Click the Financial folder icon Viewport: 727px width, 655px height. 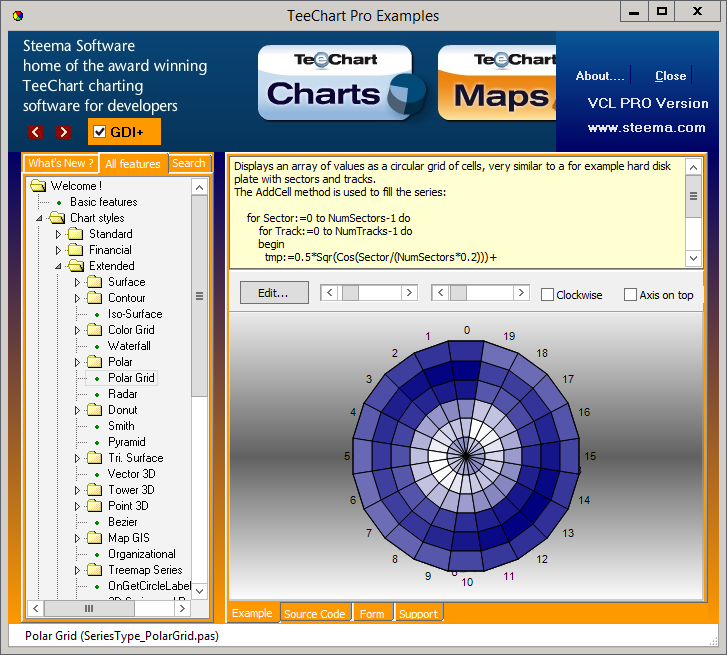pyautogui.click(x=76, y=250)
